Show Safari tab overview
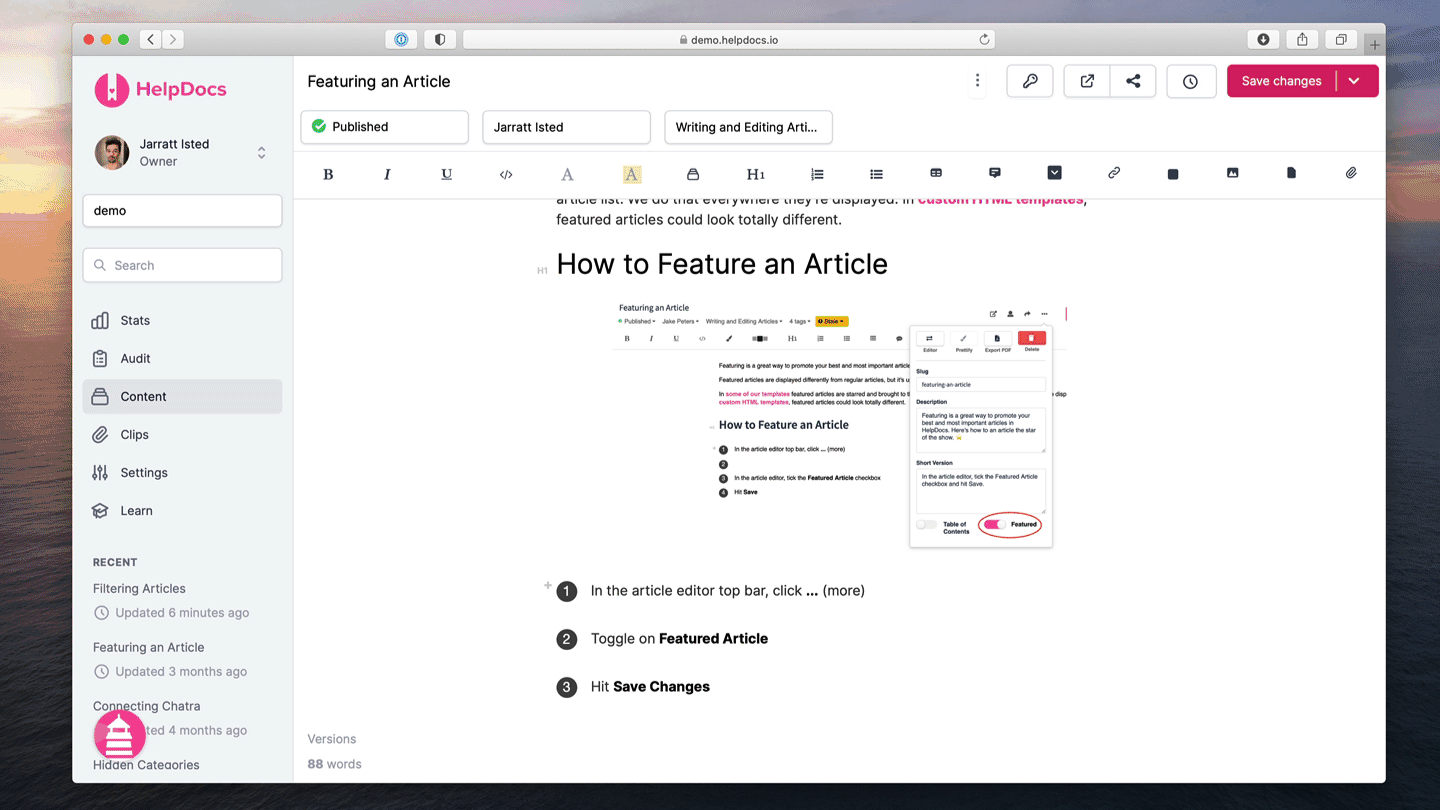Viewport: 1440px width, 810px height. [1341, 39]
